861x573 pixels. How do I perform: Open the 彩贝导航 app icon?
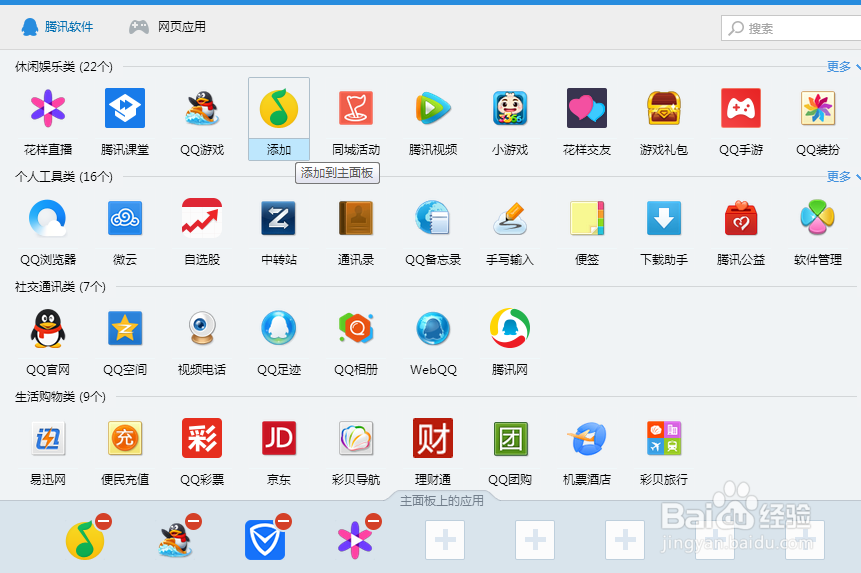pyautogui.click(x=356, y=438)
